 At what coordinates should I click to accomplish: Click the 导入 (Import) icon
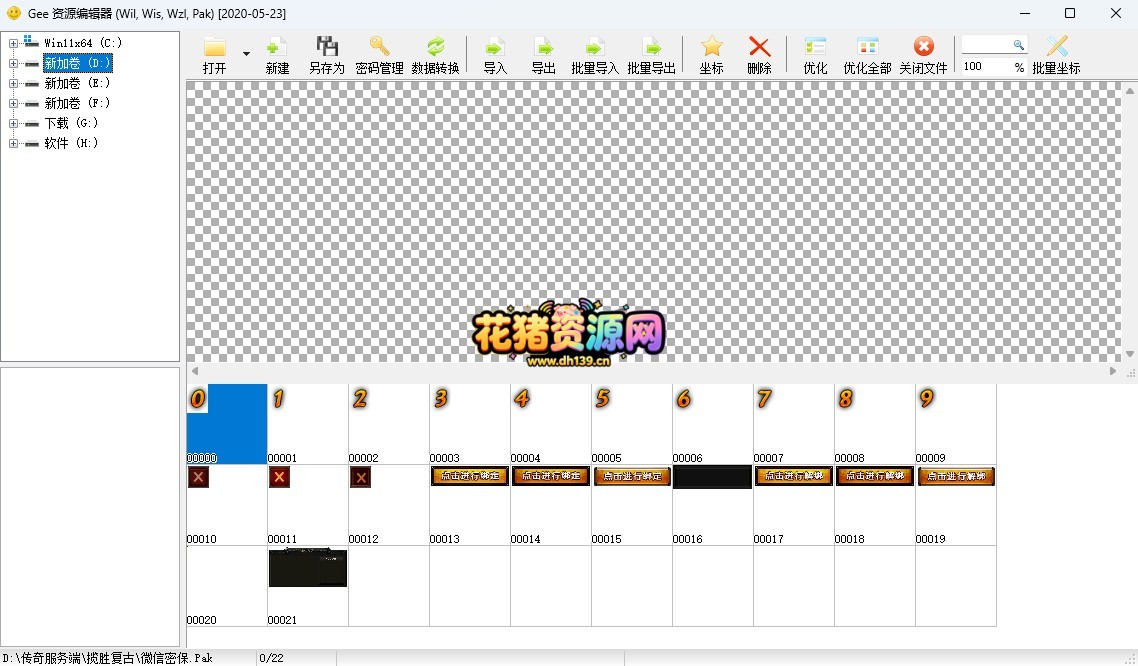pyautogui.click(x=495, y=47)
